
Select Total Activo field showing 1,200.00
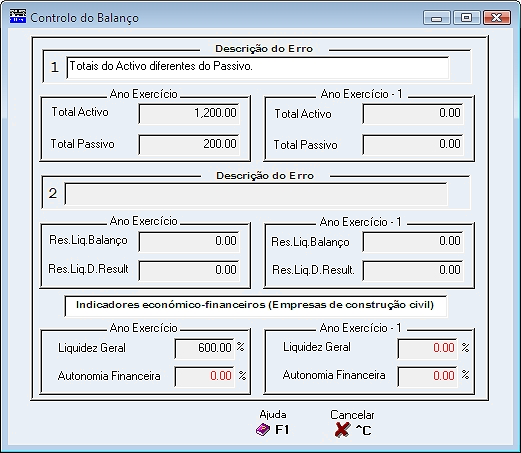(189, 114)
